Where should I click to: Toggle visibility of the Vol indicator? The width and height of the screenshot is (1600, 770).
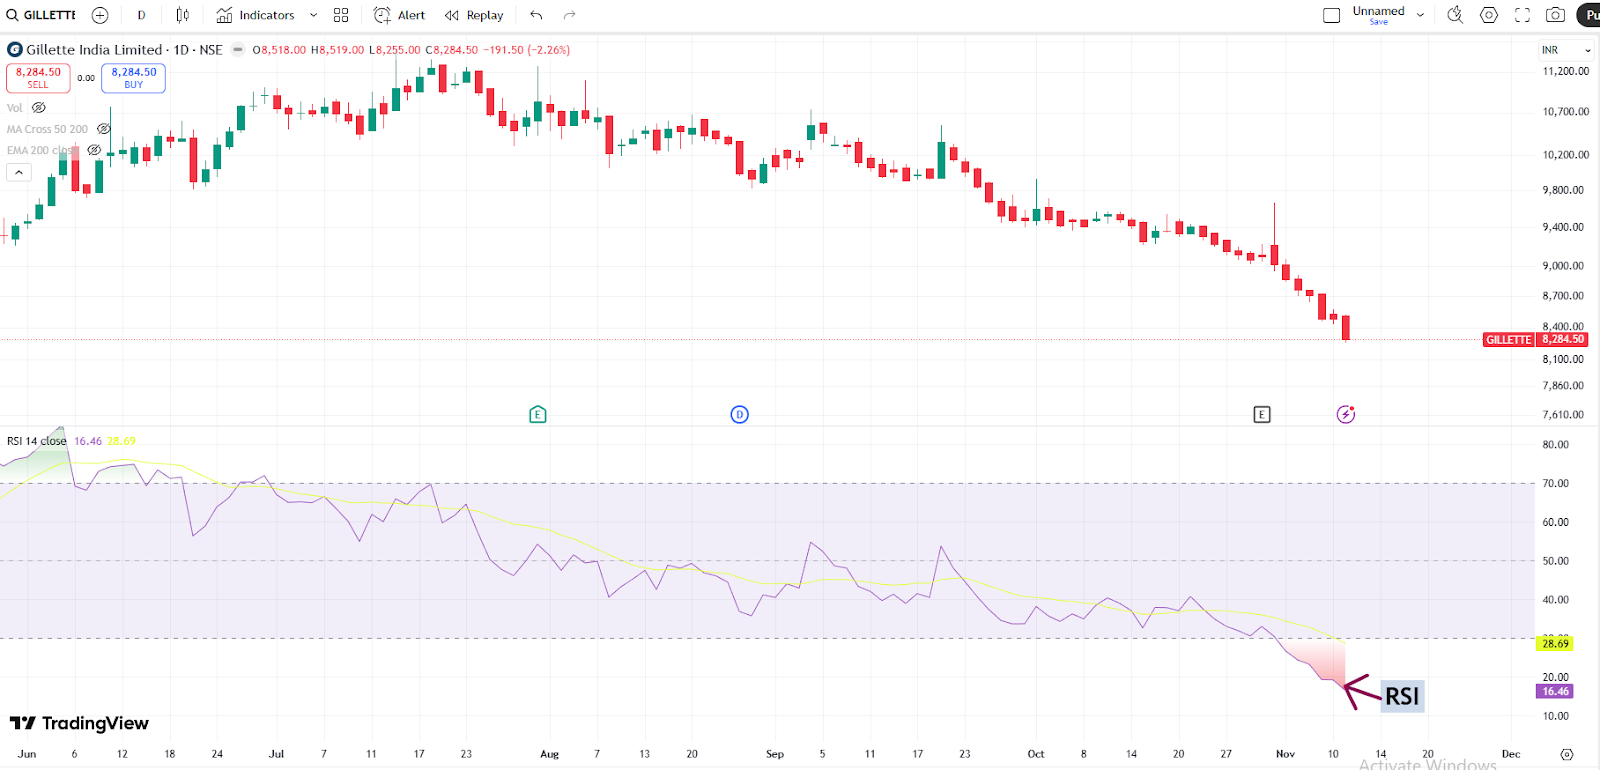(x=39, y=108)
